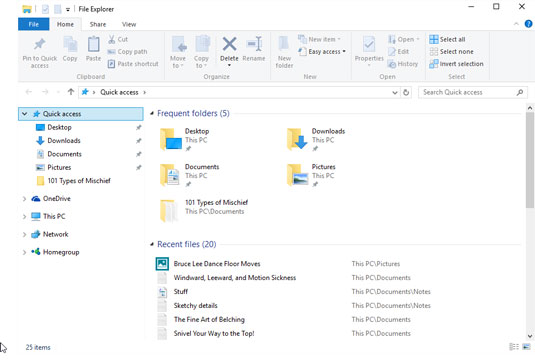Click the Edit icon in Open group
The height and width of the screenshot is (360, 535).
[392, 52]
